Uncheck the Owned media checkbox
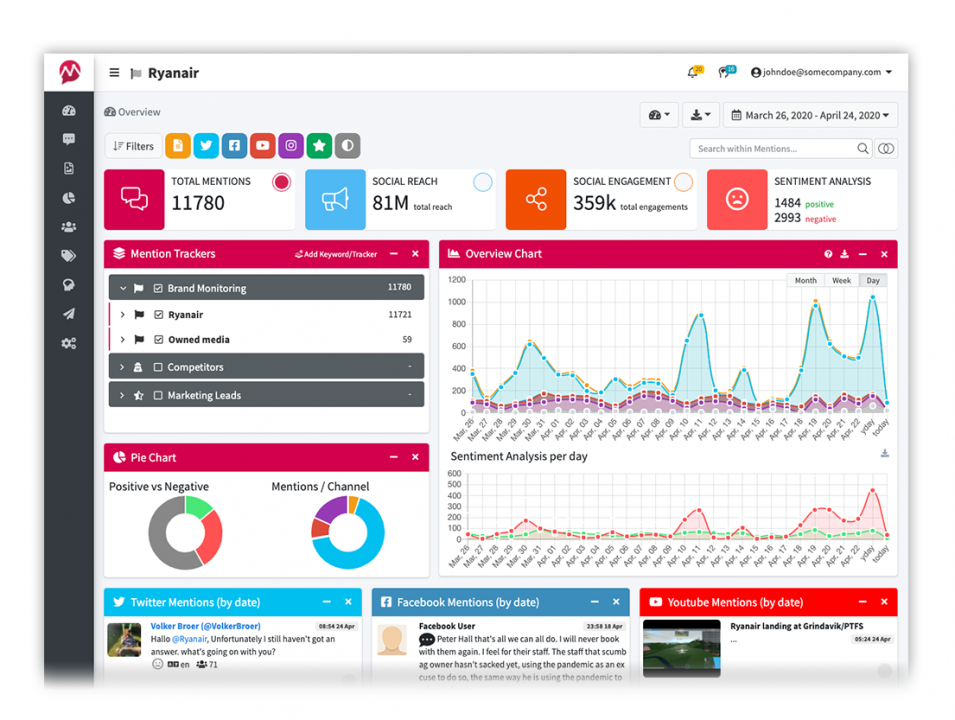The image size is (955, 720). (x=159, y=339)
